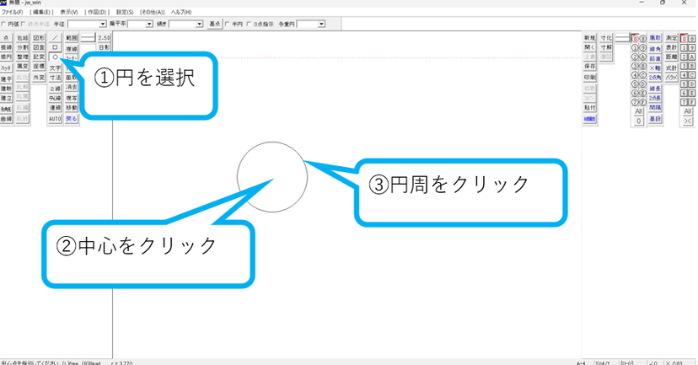Click the 基点 base point button
This screenshot has width=698, height=365.
pos(215,24)
